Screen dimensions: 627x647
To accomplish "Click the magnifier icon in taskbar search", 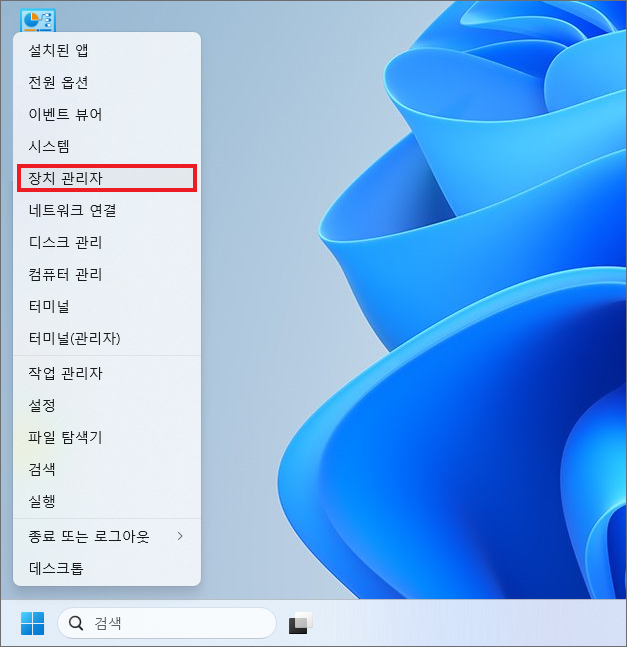I will tap(76, 623).
